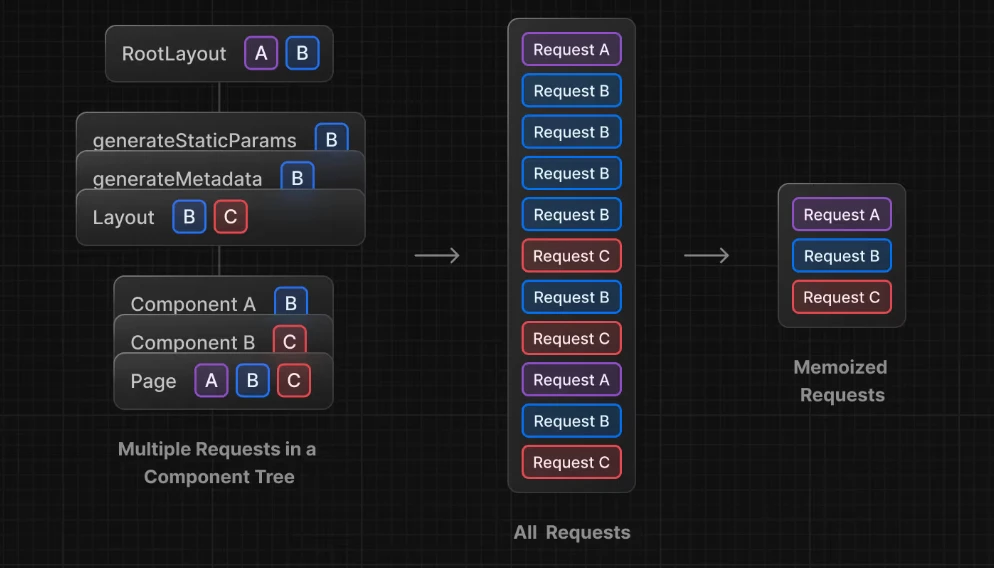
Task: Click the purple A badge in RootLayout
Action: [x=261, y=53]
